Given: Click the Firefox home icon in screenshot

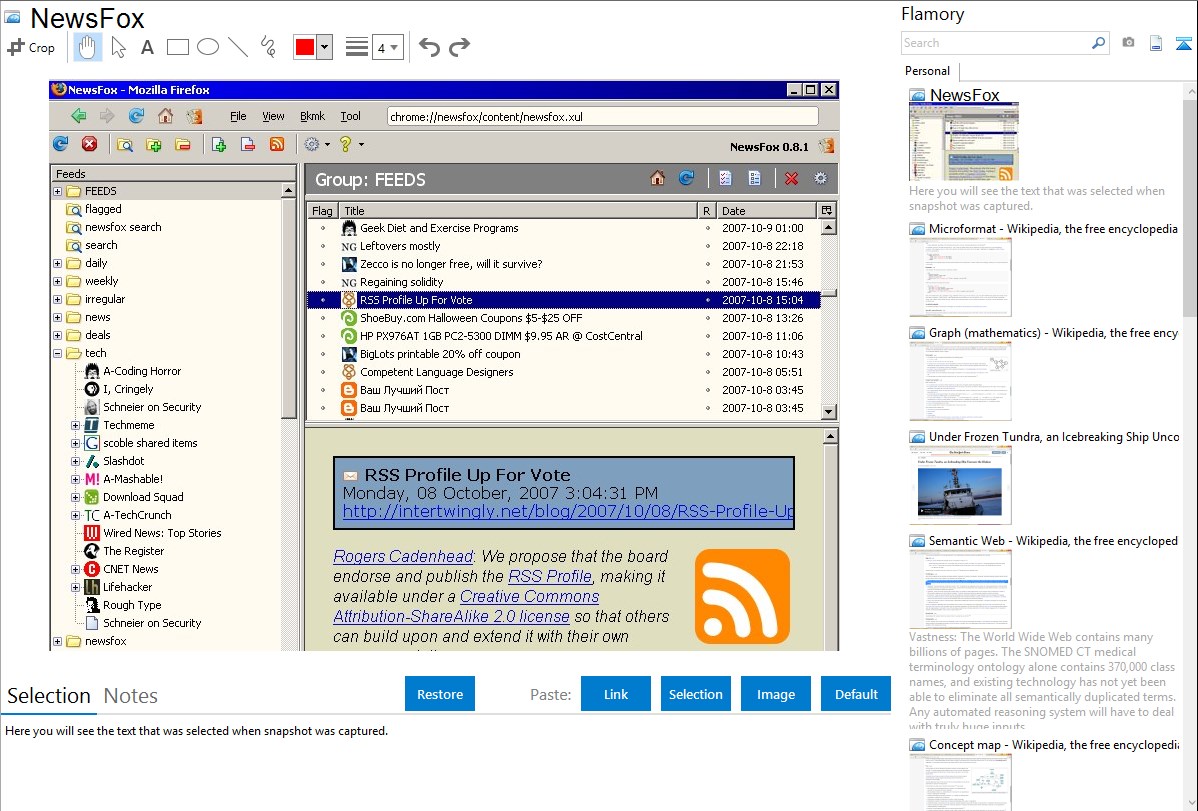Looking at the screenshot, I should (165, 116).
